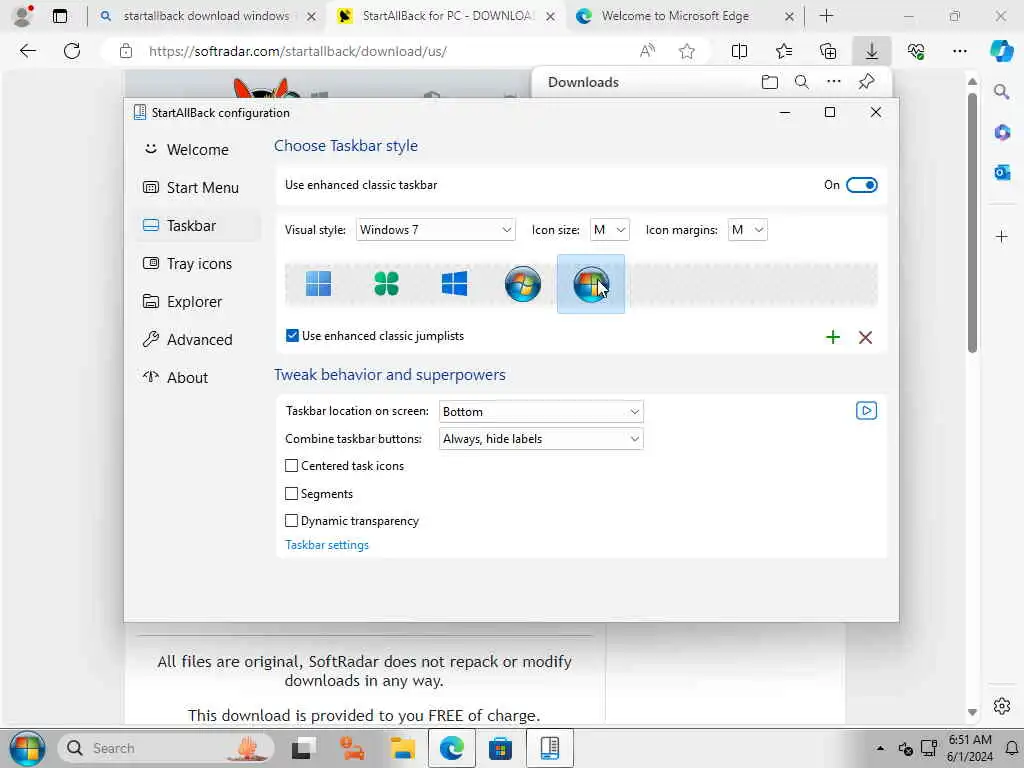Enable Centered task icons checkbox
This screenshot has height=768, width=1024.
pyautogui.click(x=291, y=466)
